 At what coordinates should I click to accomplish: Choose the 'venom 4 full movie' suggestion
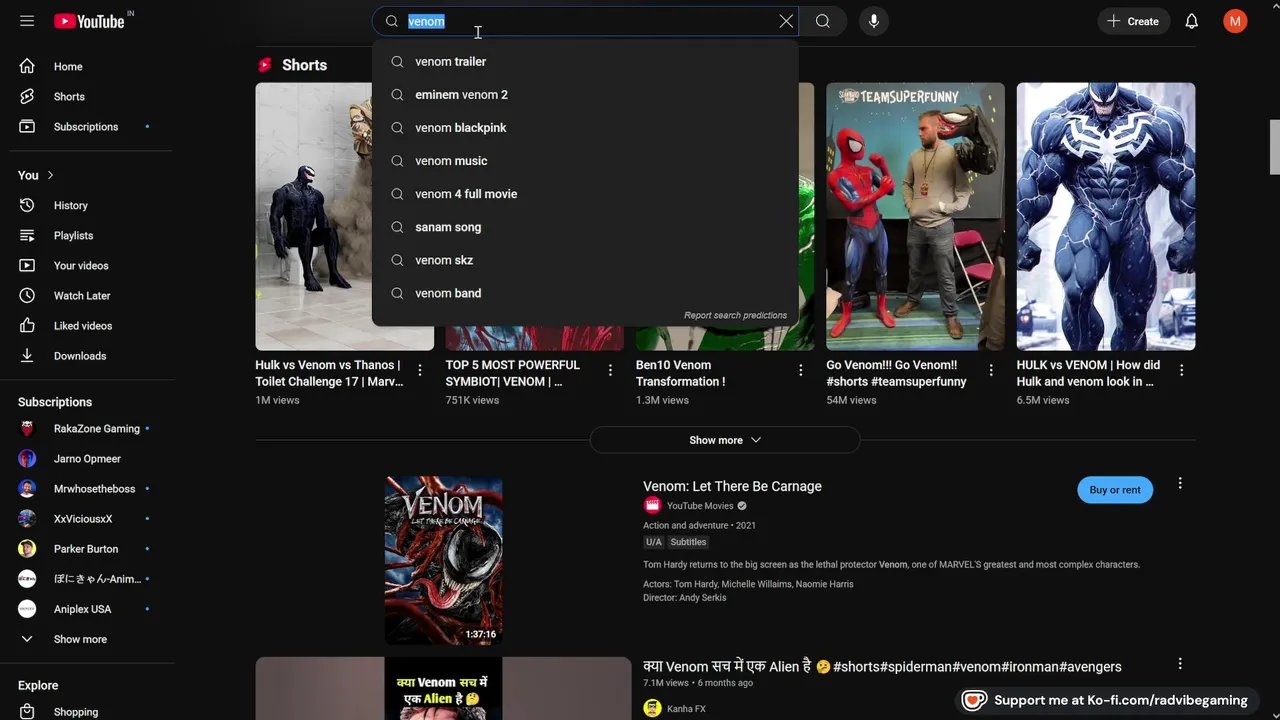coord(585,194)
